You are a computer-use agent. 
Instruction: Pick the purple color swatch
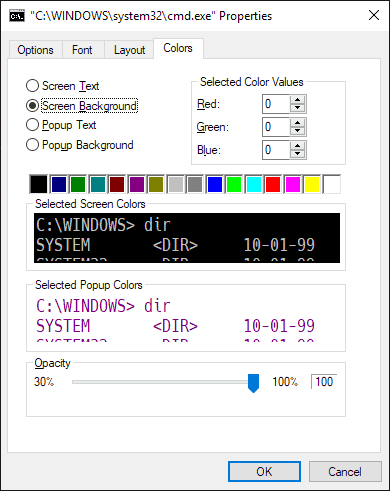click(137, 184)
